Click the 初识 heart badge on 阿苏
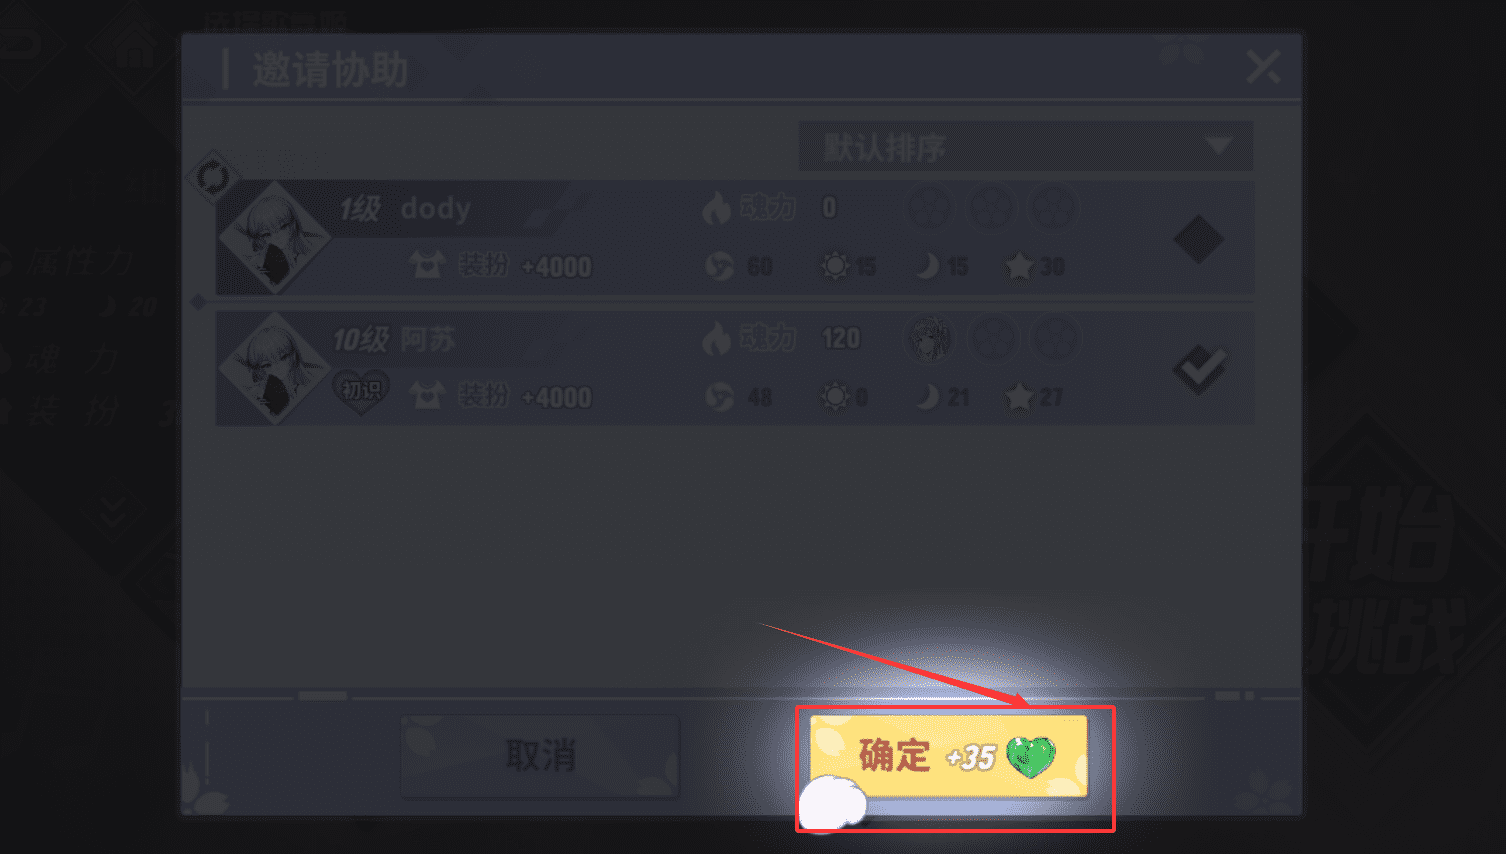 361,389
